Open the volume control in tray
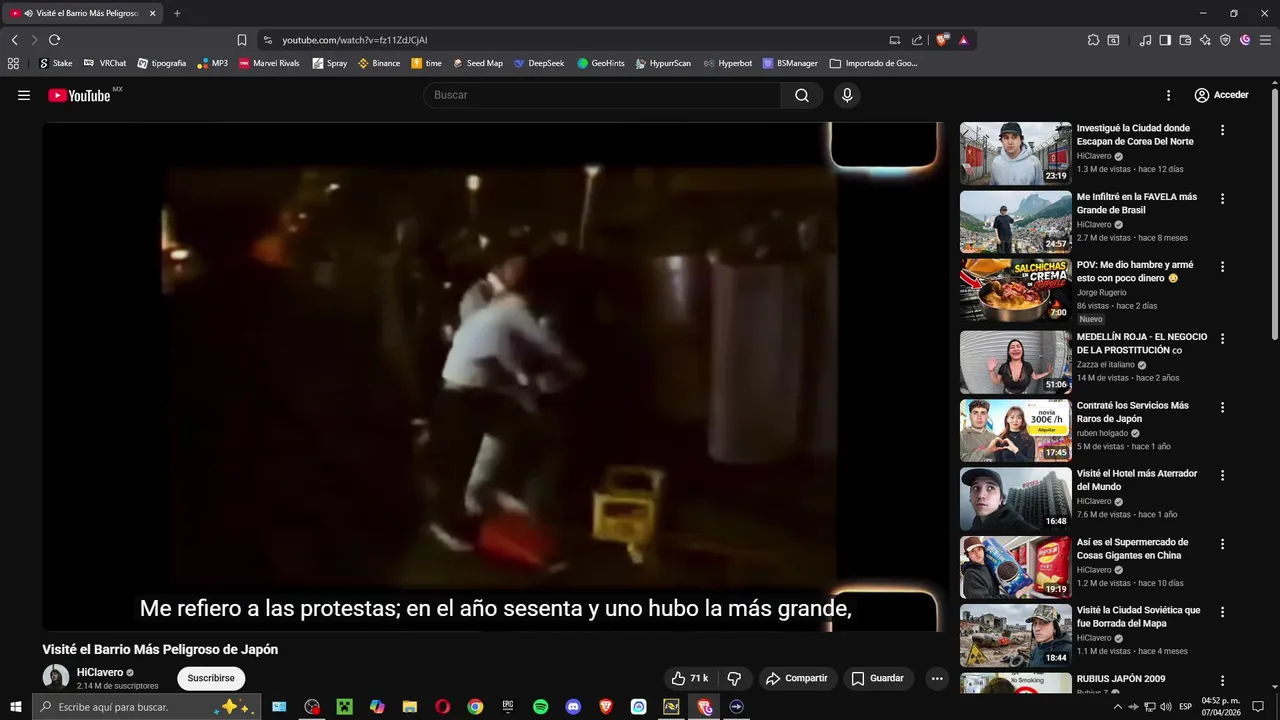Viewport: 1280px width, 720px height. 1167,707
